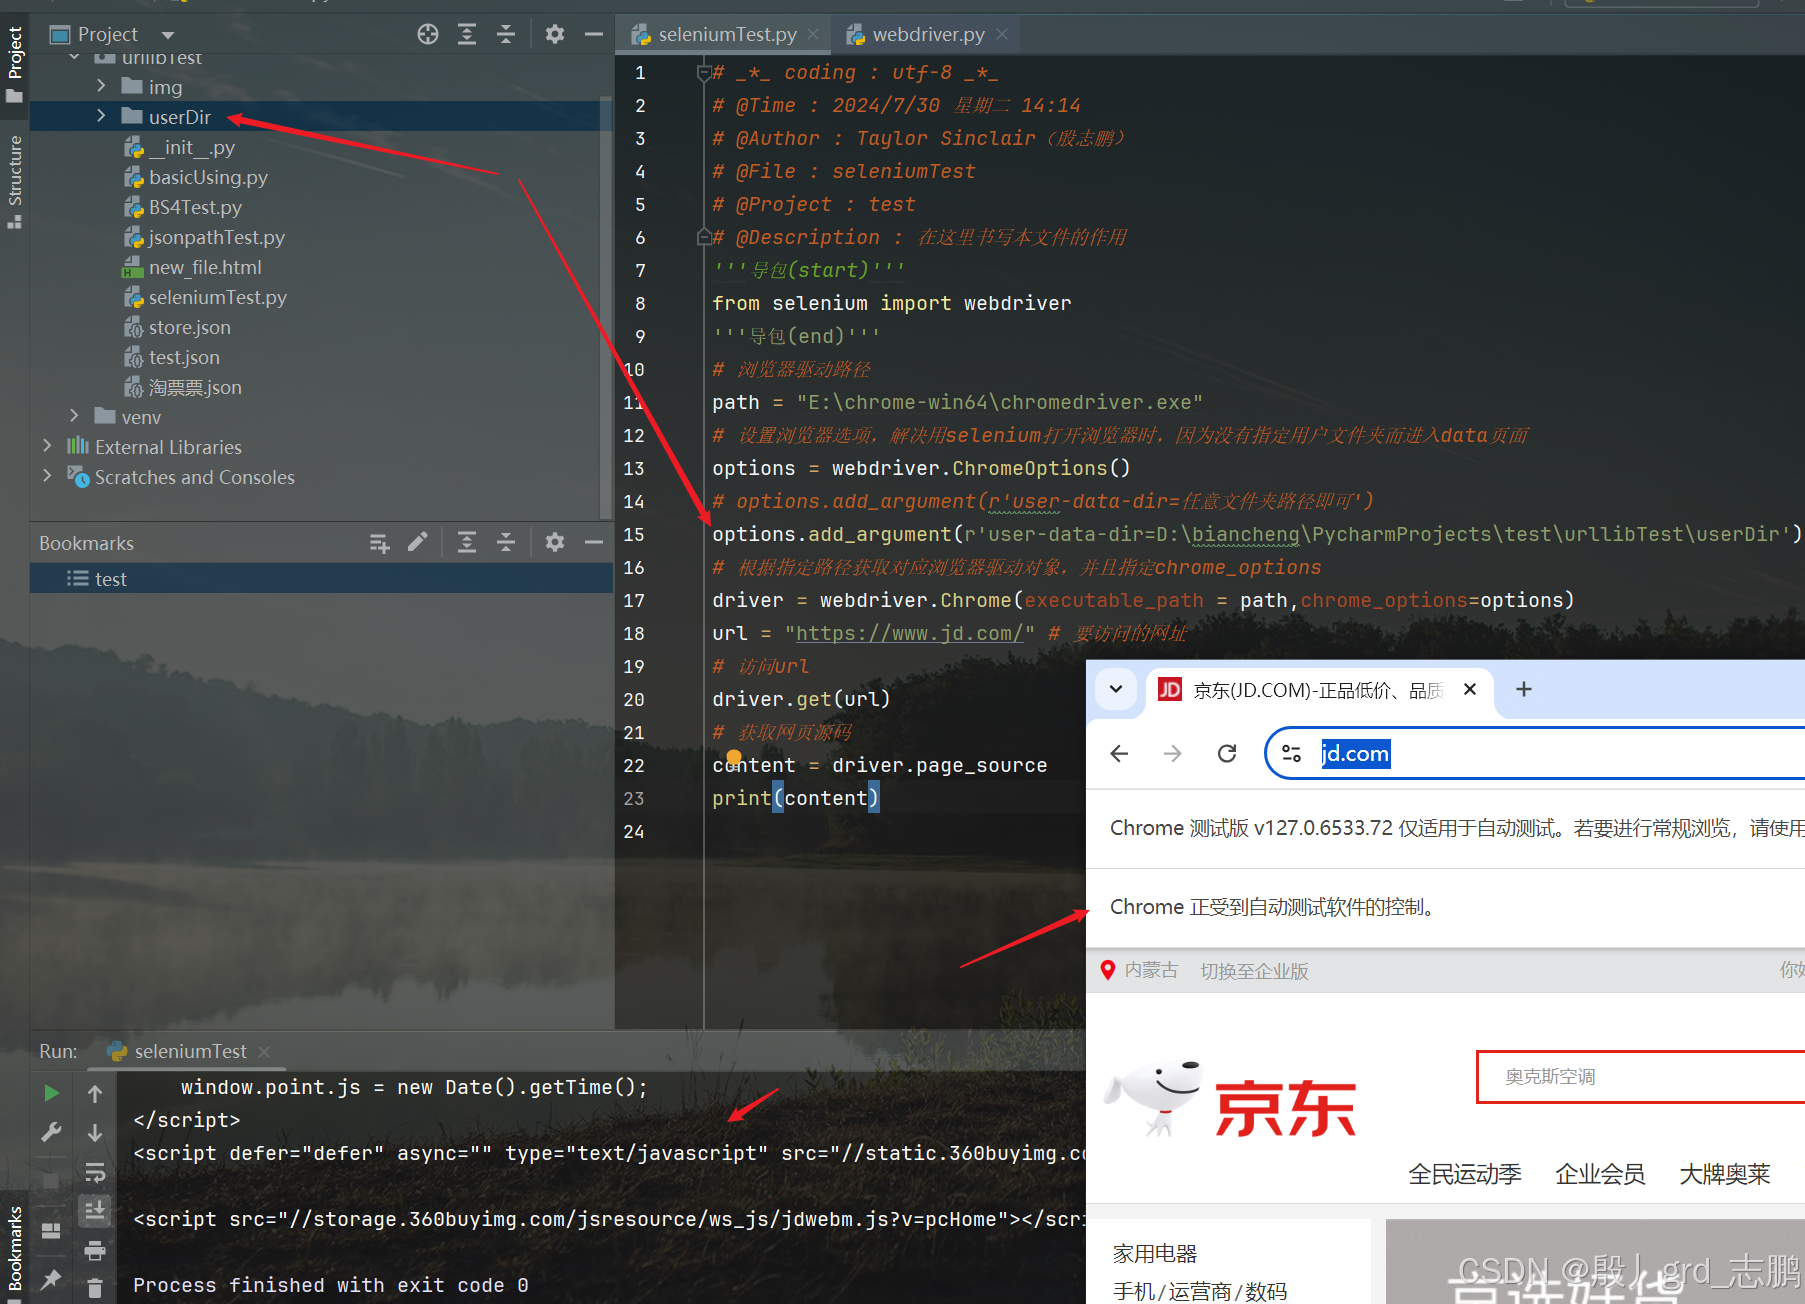Expand all in Bookmarks panel
Screen dimensions: 1805x1304
(x=467, y=542)
